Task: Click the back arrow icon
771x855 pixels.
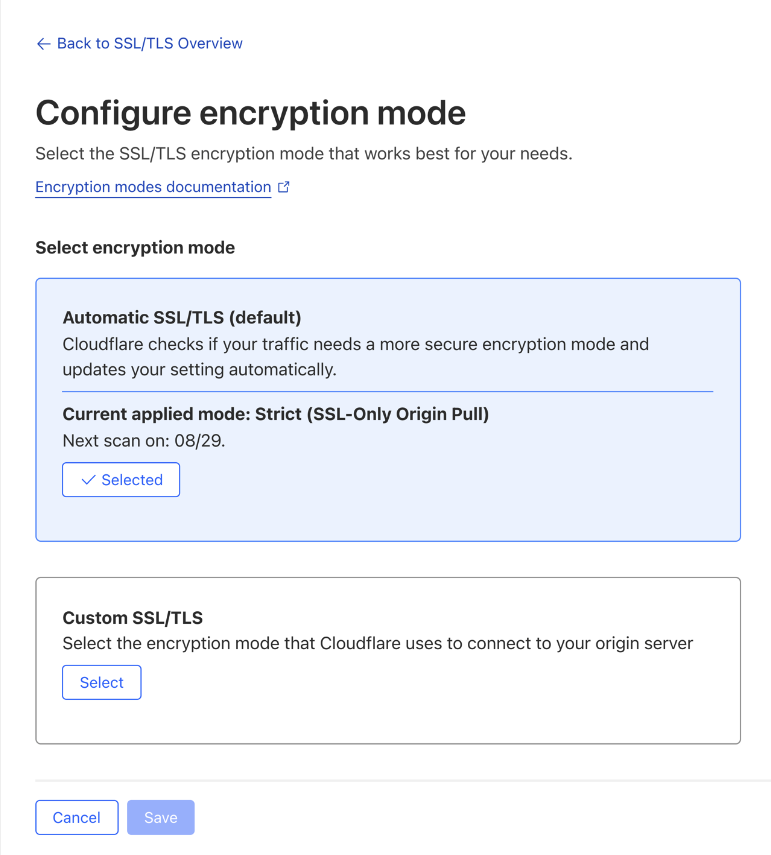Action: click(43, 44)
